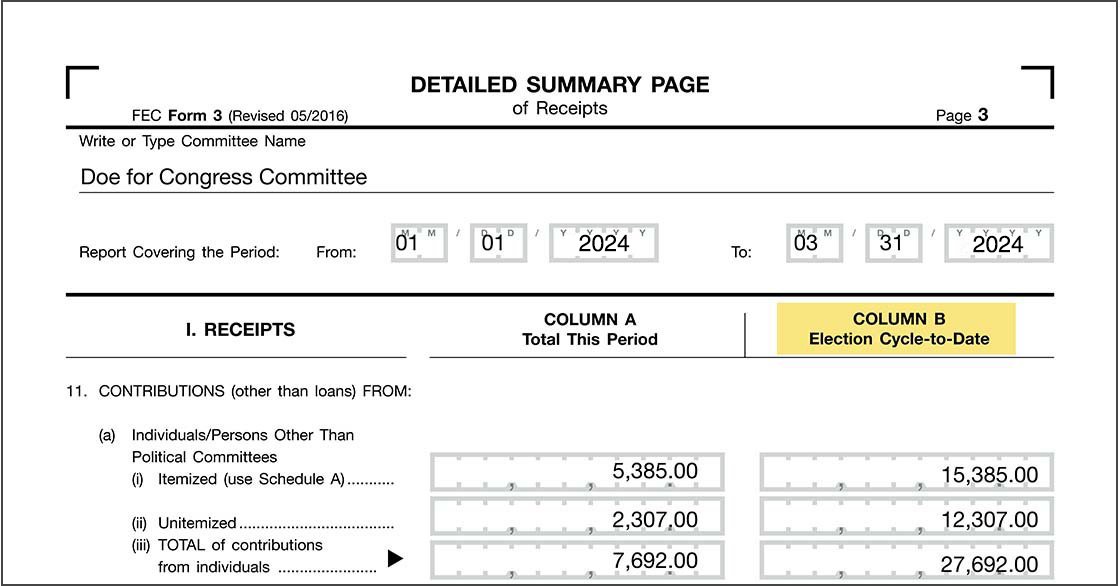1120x586 pixels.
Task: Click the yellow highlighted Column B header
Action: pos(897,329)
